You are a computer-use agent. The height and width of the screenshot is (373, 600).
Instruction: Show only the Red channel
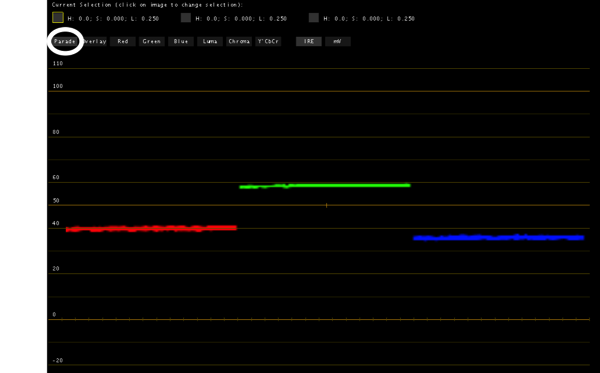pyautogui.click(x=123, y=41)
